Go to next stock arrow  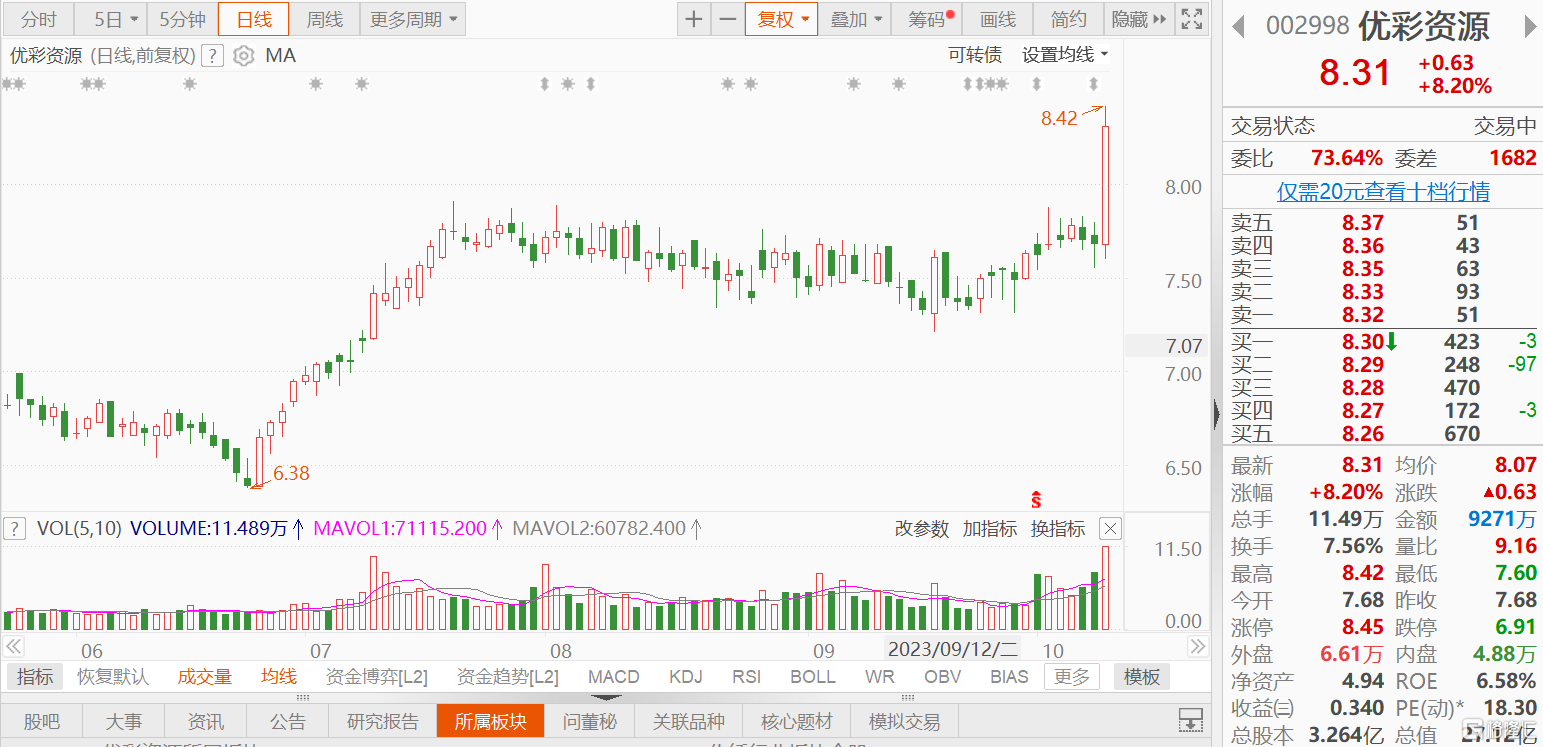[x=1531, y=26]
